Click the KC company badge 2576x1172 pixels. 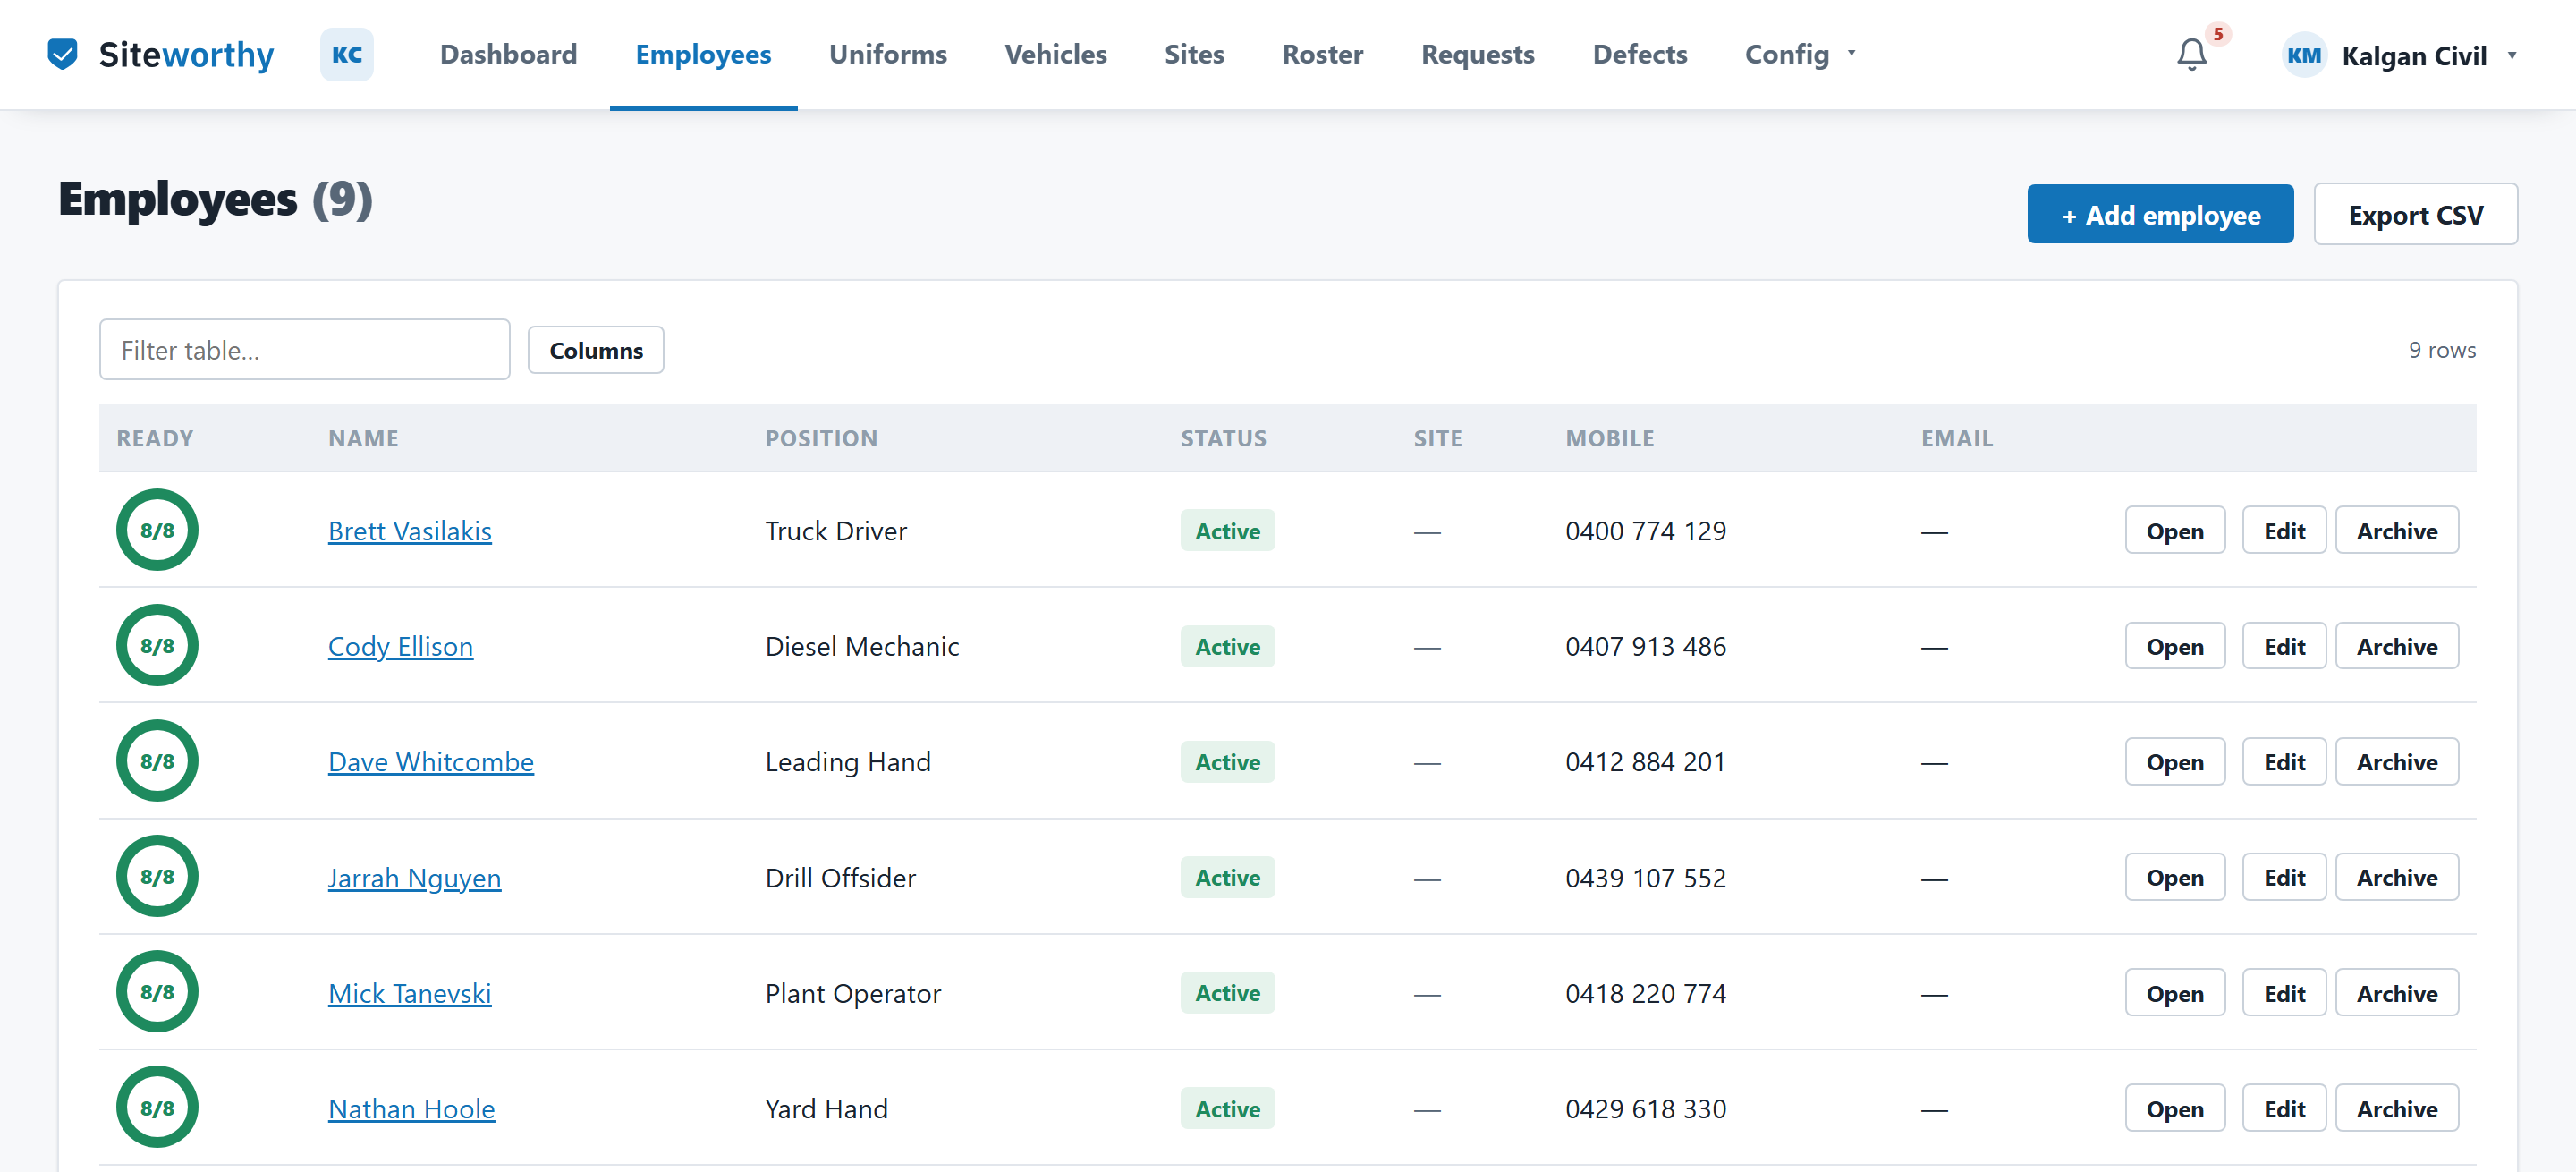[346, 54]
